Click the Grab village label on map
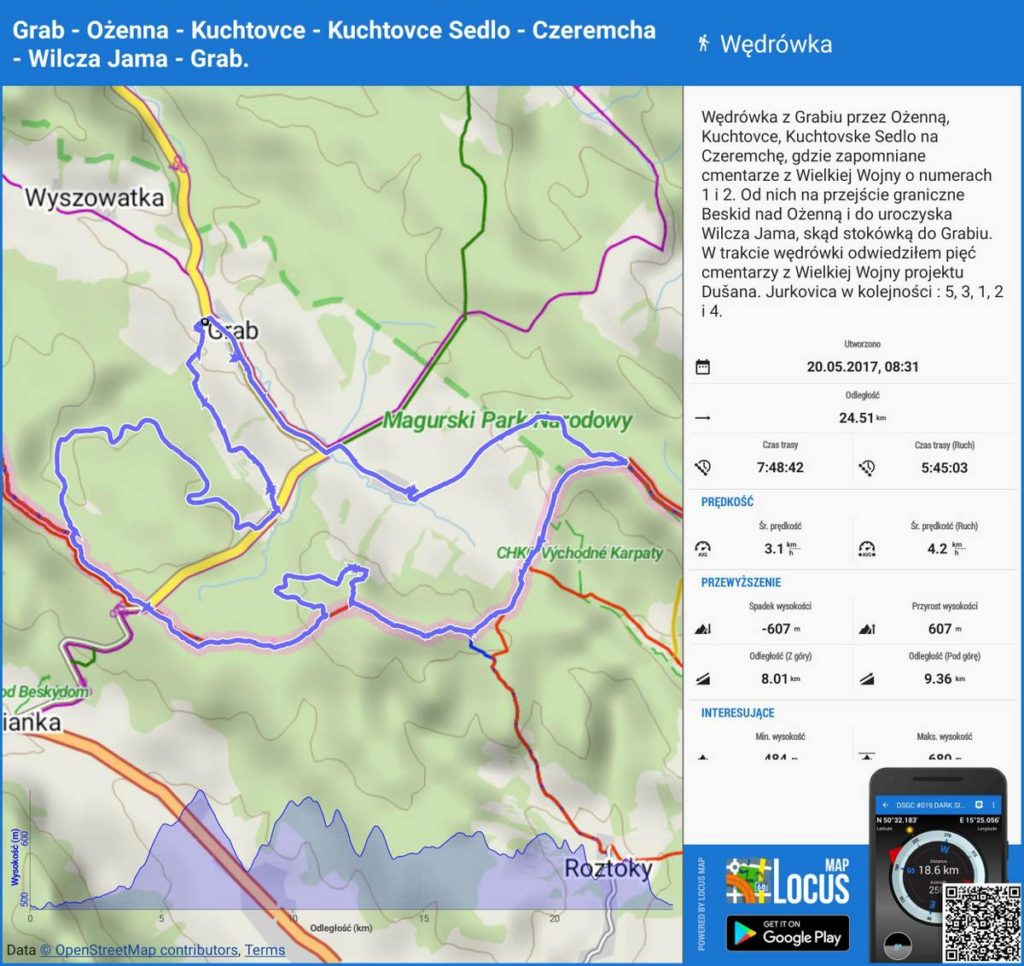The image size is (1024, 966). 233,330
